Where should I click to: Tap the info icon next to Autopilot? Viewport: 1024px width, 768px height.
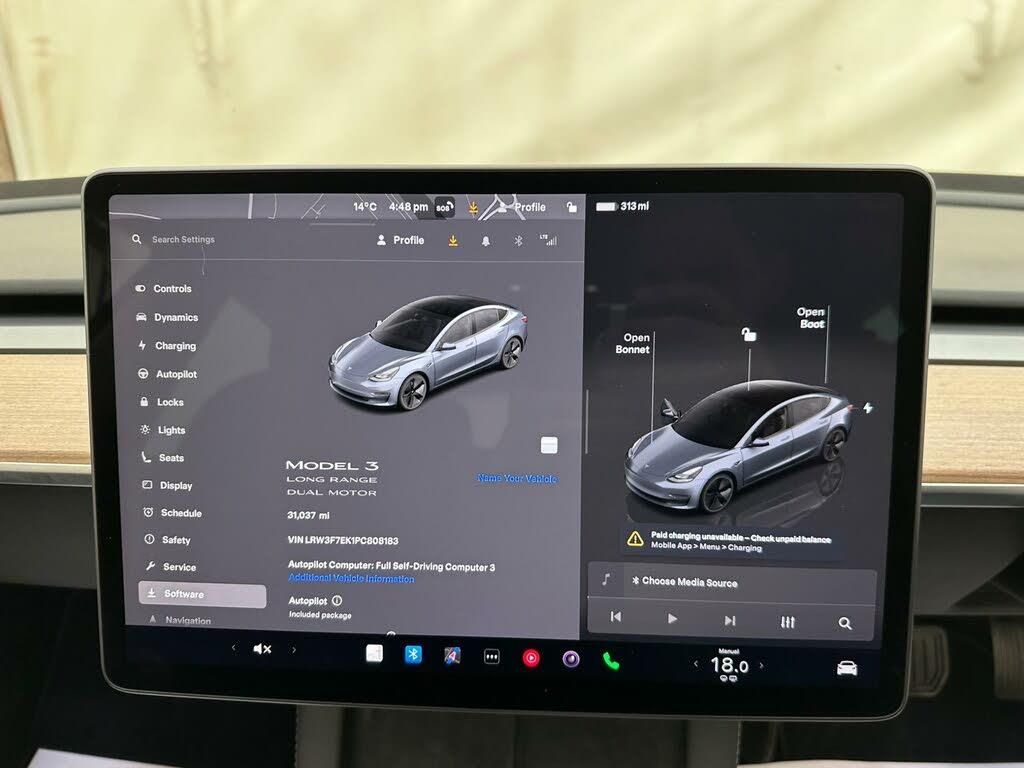pos(337,600)
